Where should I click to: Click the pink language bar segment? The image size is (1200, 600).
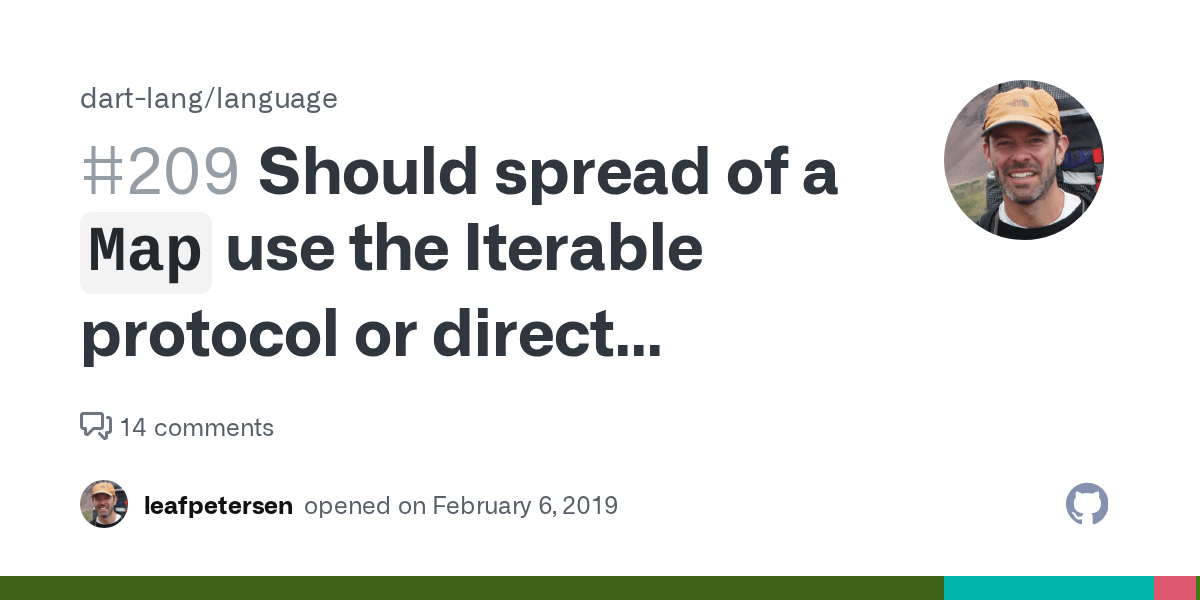tap(1175, 588)
